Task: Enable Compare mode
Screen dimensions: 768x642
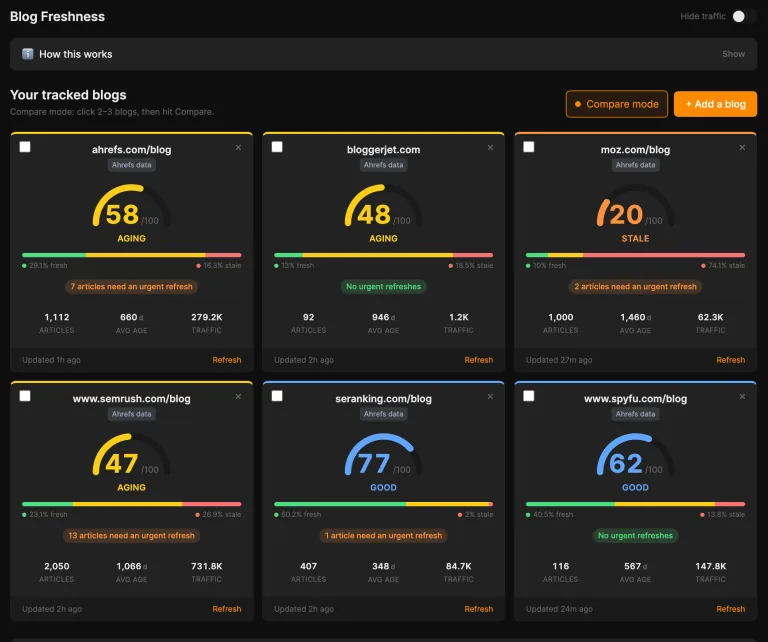Action: [x=617, y=104]
